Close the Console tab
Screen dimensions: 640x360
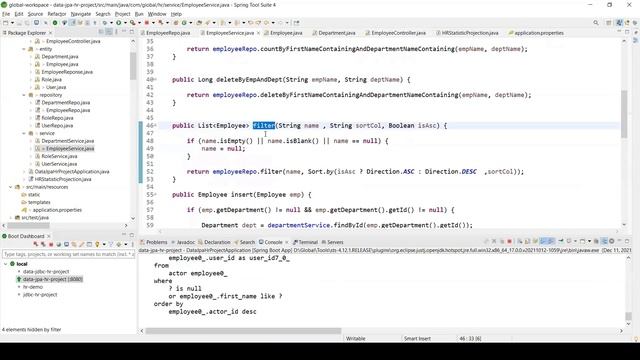tap(287, 242)
